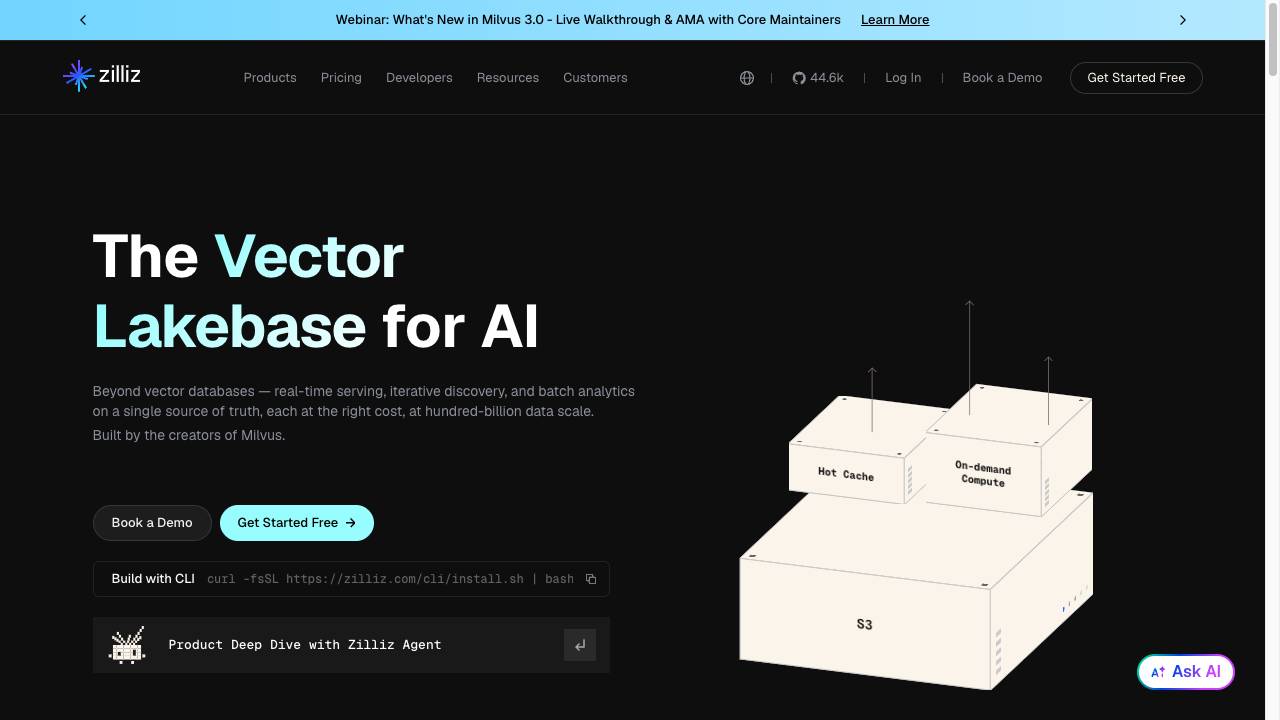
Task: Click the 'Build with CLI' label
Action: [153, 579]
